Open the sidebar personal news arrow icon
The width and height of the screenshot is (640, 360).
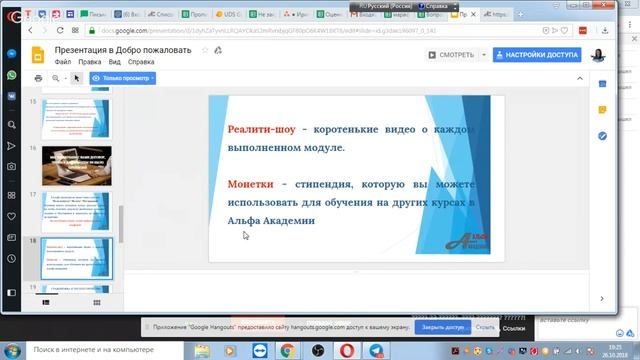[11, 146]
